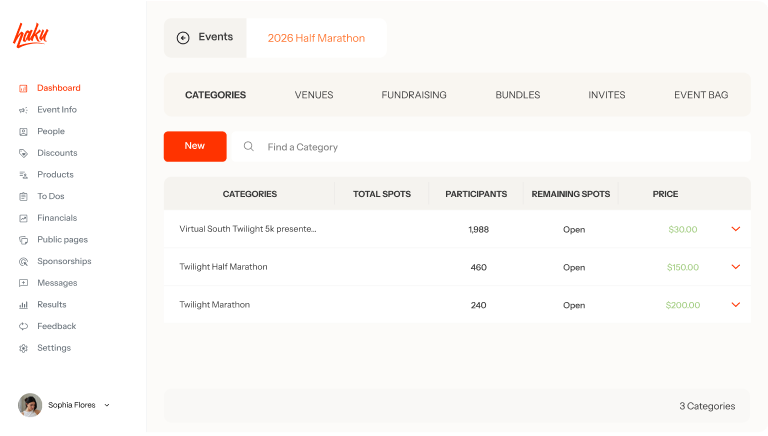Focus the Find a Category search field
768x436 pixels.
point(490,146)
